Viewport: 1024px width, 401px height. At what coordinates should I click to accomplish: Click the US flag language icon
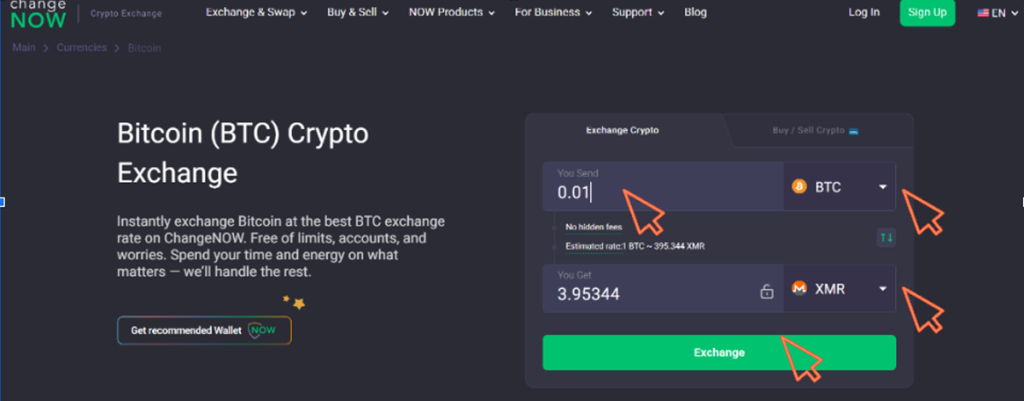tap(983, 13)
